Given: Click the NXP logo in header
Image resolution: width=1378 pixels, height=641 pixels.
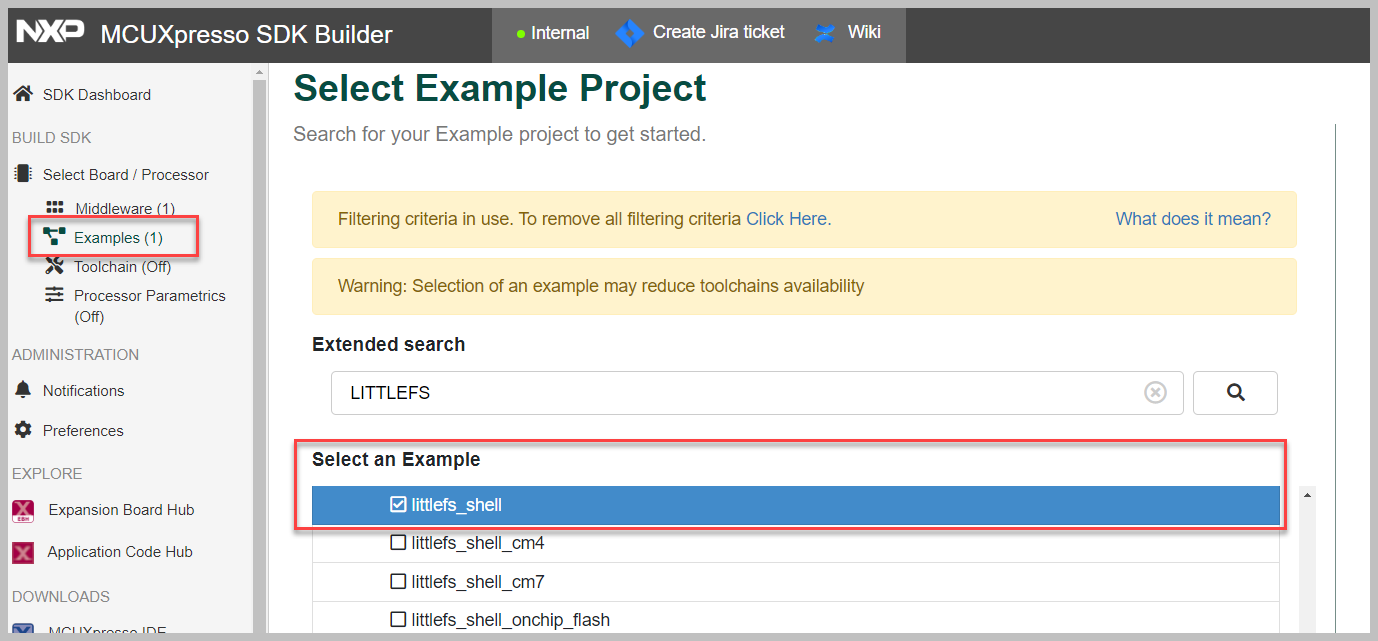Looking at the screenshot, I should [x=50, y=32].
